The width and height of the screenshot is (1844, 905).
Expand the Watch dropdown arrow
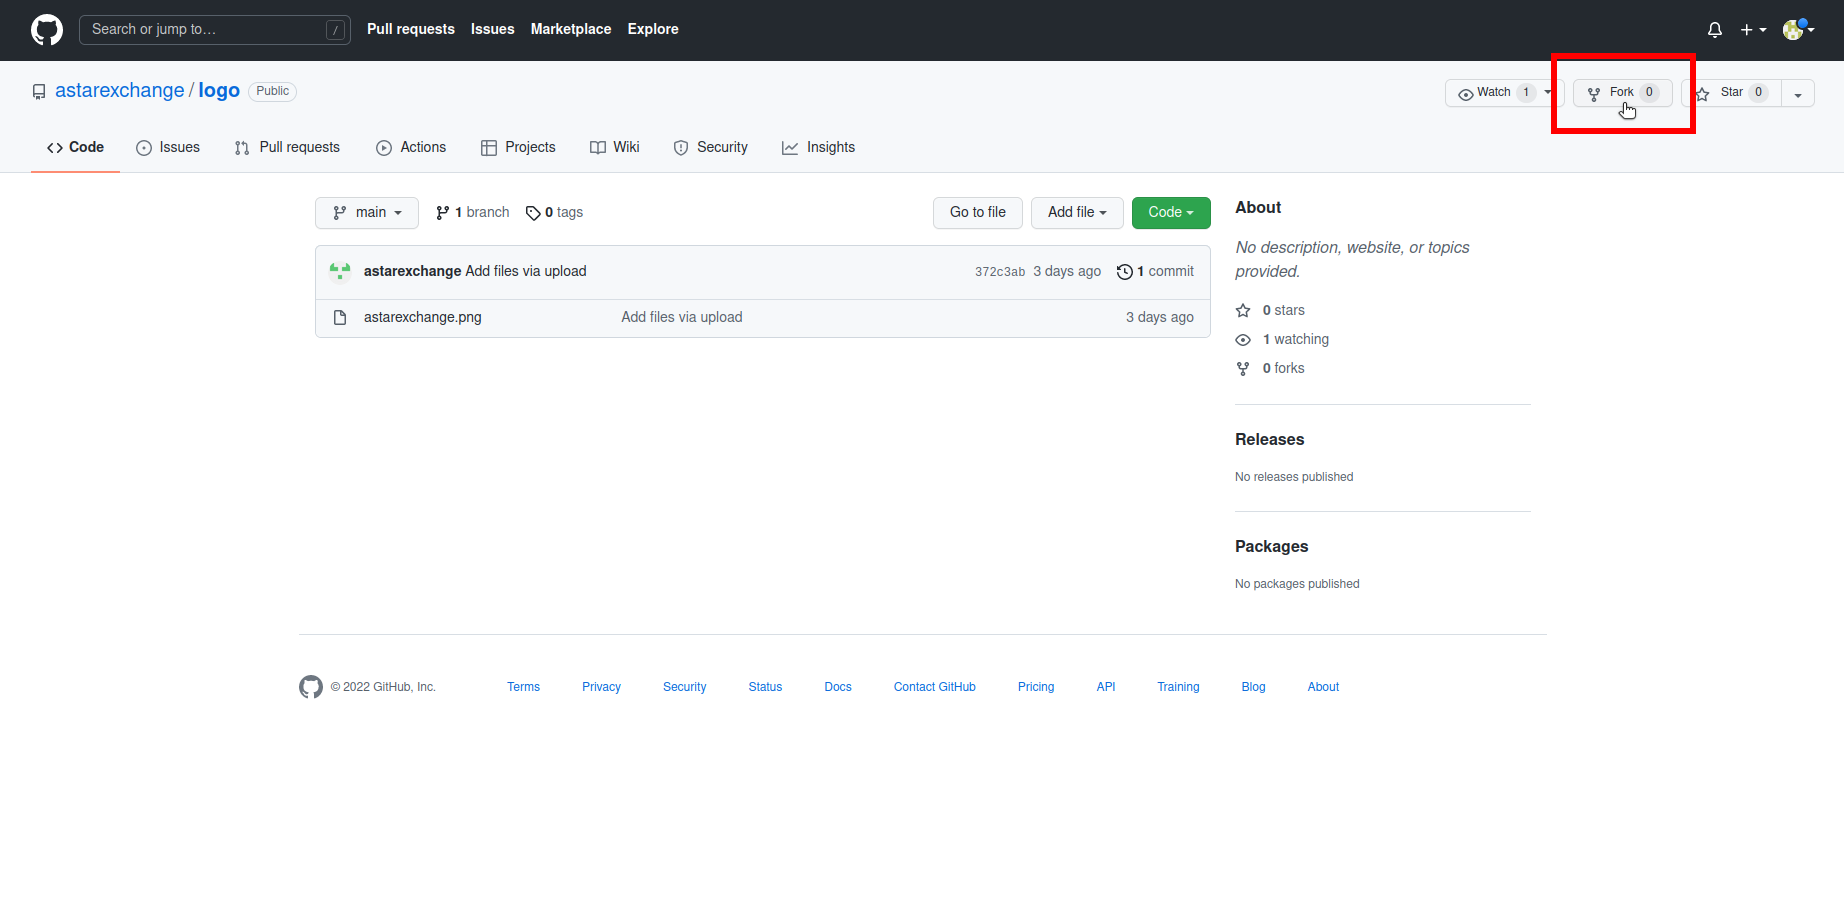click(x=1549, y=93)
